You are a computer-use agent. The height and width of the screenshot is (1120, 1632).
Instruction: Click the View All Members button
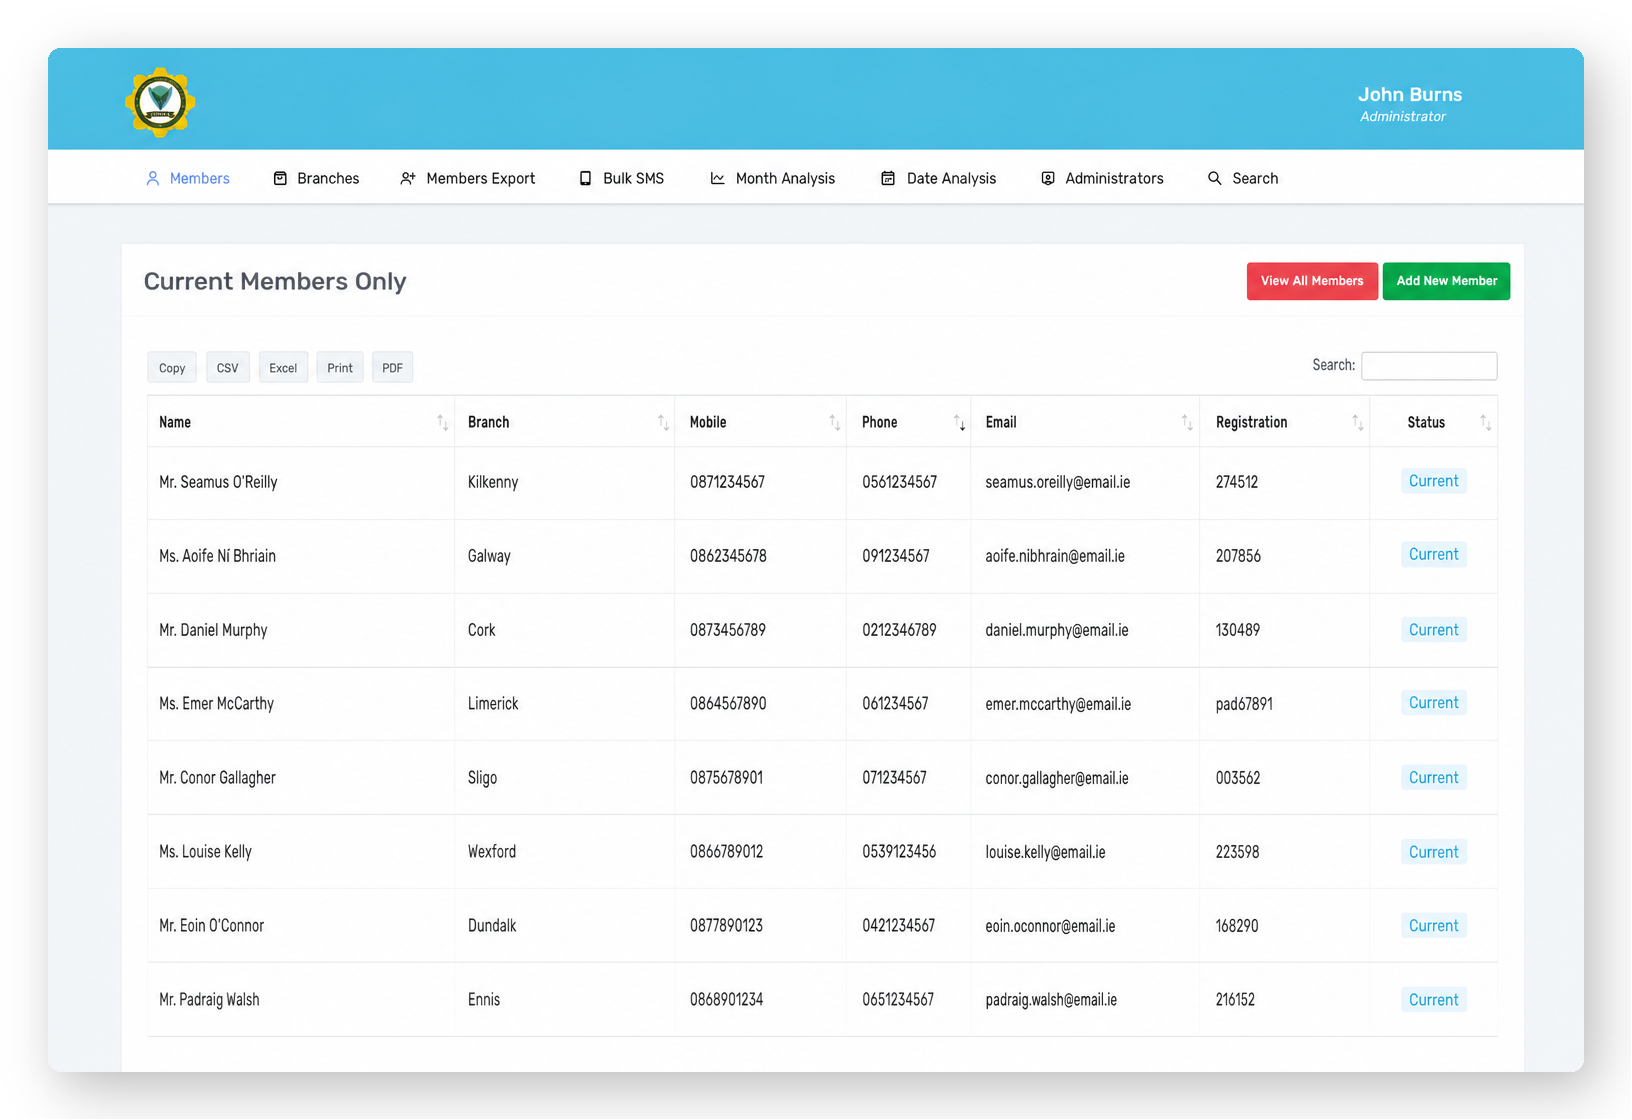point(1312,281)
